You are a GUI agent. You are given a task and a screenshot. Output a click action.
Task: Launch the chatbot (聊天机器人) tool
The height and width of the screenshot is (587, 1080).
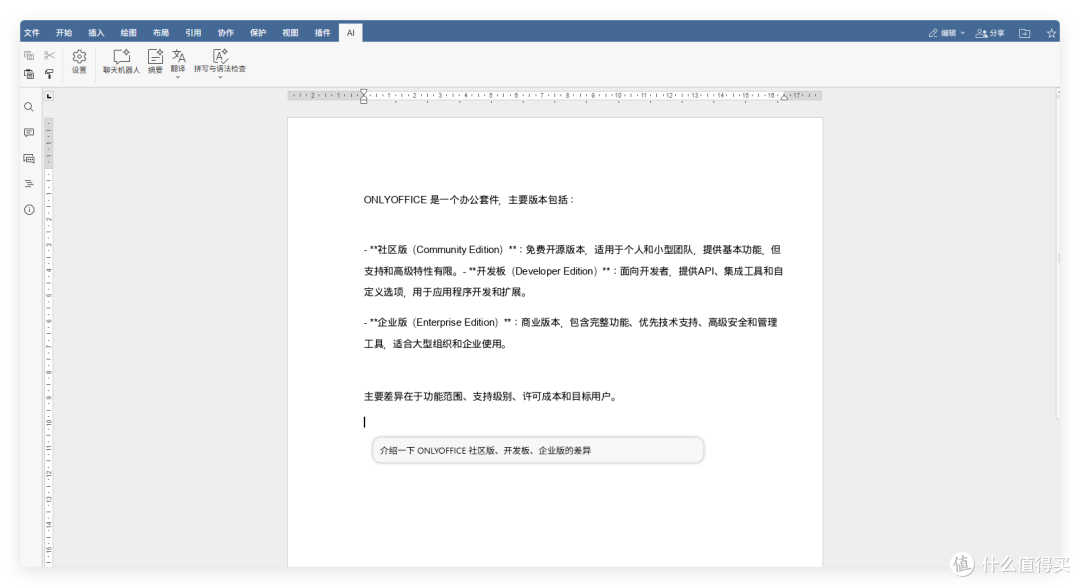(x=121, y=62)
